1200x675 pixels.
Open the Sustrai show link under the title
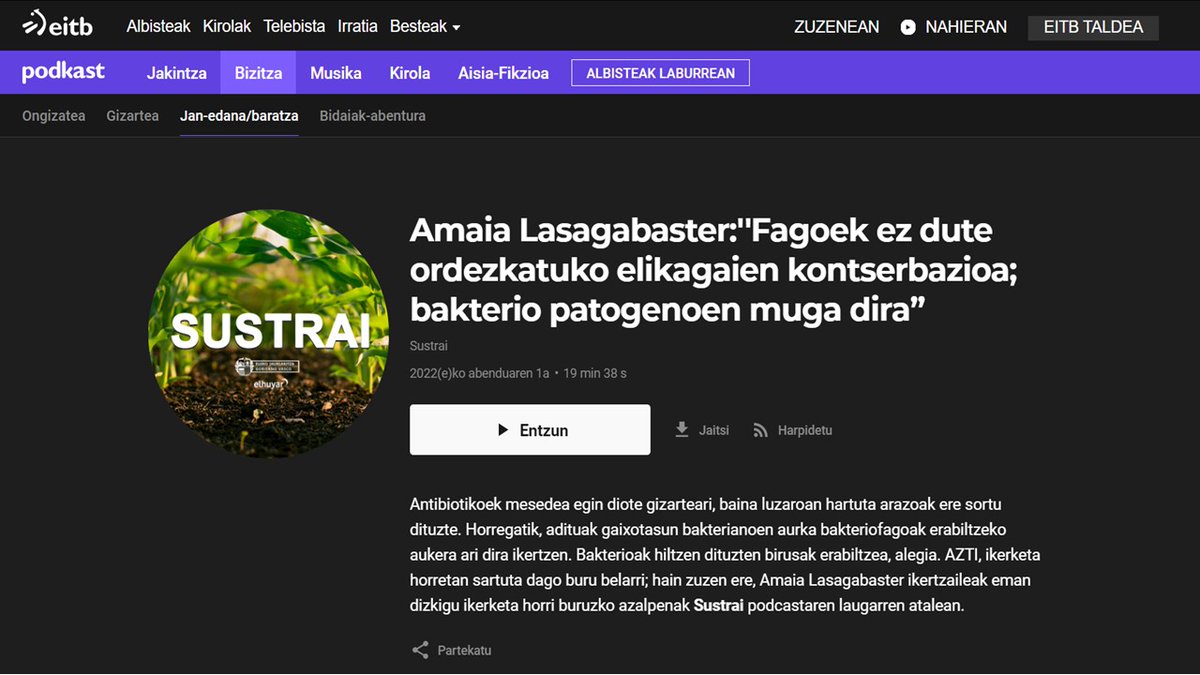(429, 346)
